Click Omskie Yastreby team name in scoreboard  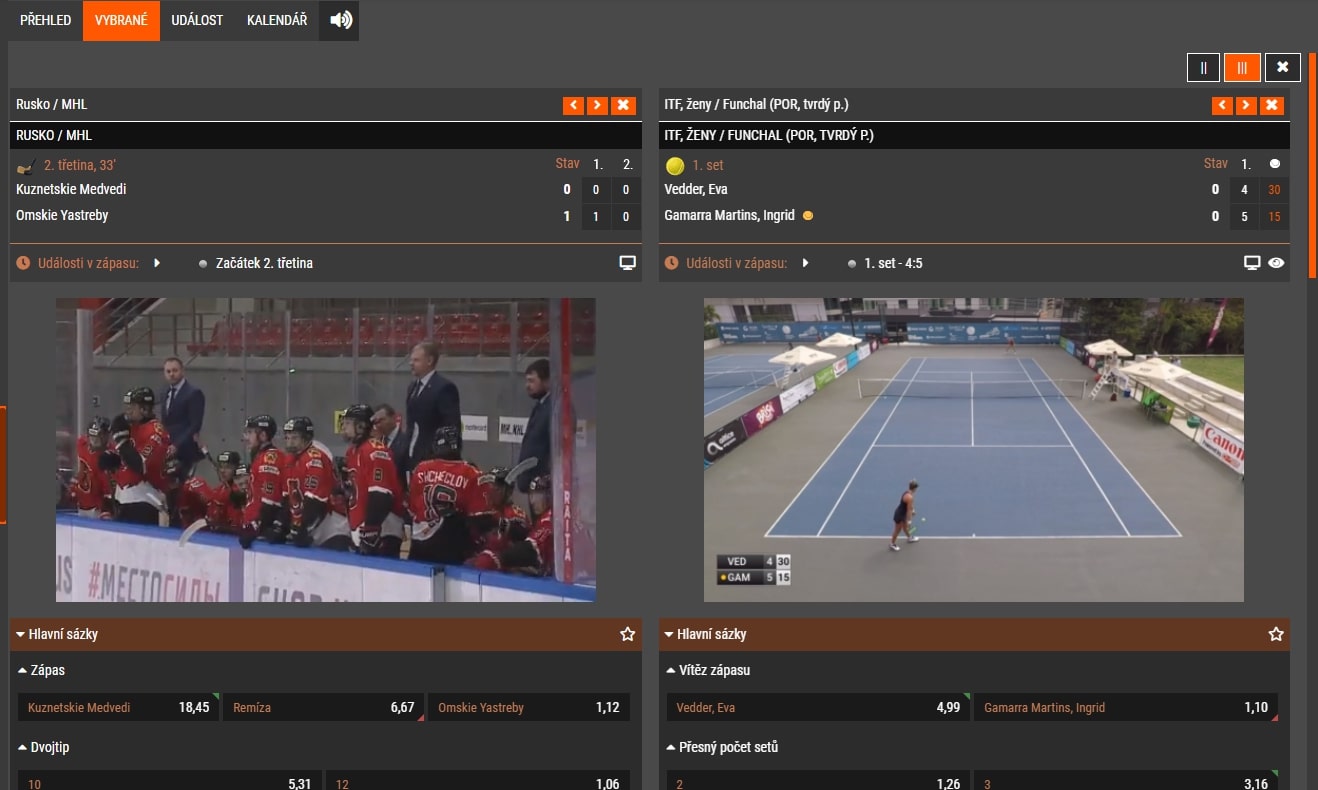(62, 215)
